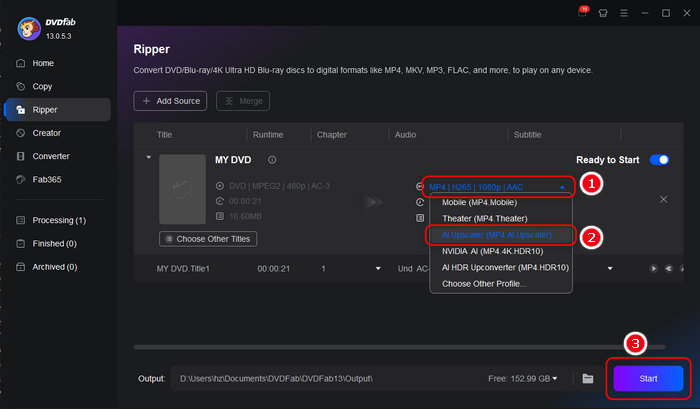Start the ripping with Start button

[x=648, y=379]
